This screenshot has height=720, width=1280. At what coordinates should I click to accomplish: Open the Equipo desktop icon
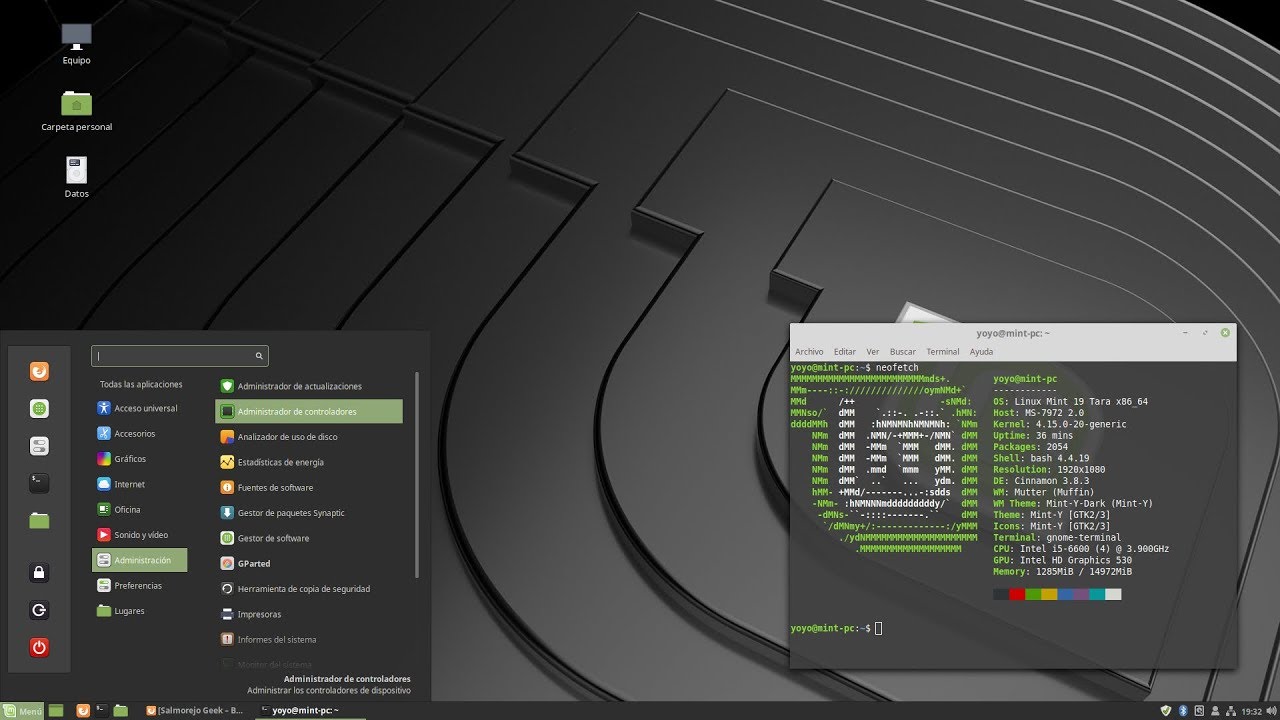(77, 44)
